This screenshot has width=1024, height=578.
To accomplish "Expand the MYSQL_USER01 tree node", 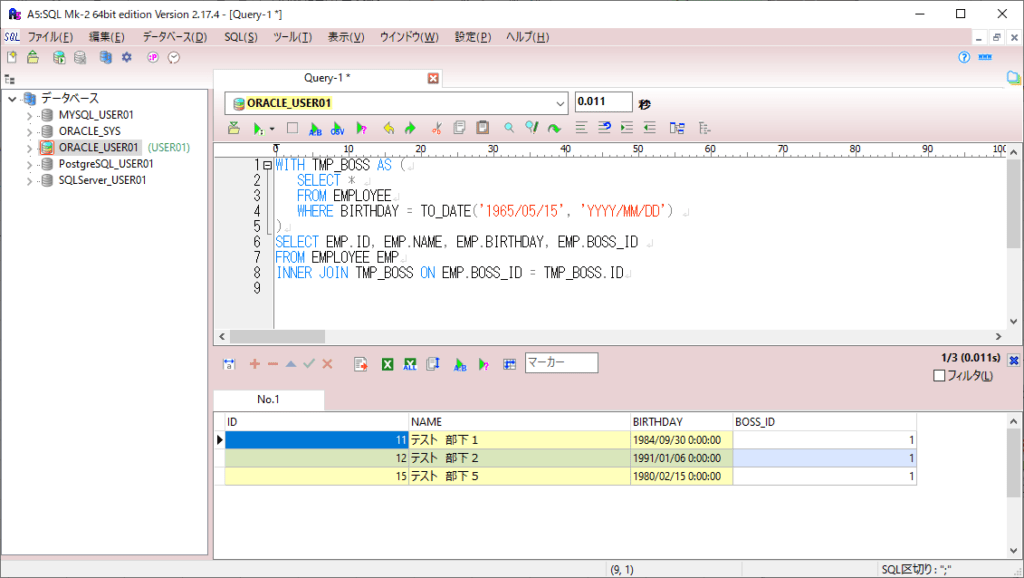I will pos(30,115).
